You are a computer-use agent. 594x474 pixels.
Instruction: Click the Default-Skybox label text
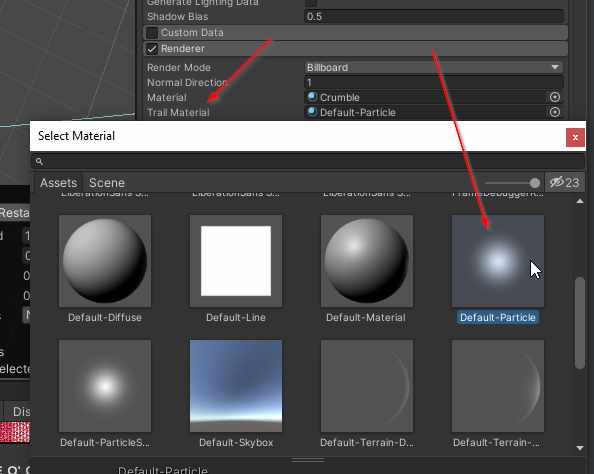(x=236, y=443)
